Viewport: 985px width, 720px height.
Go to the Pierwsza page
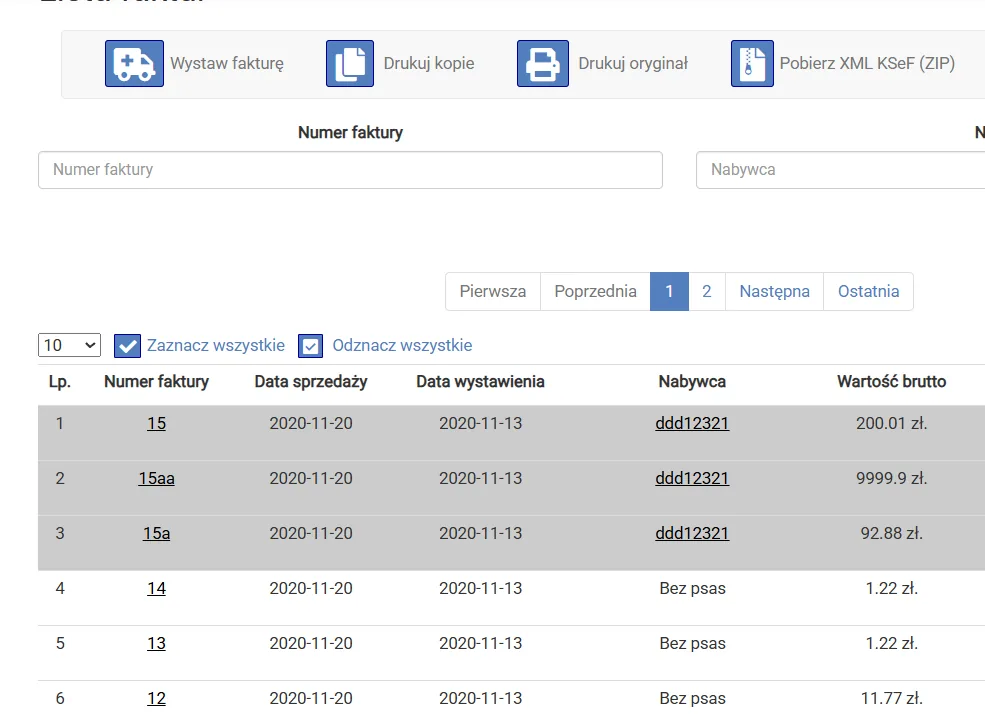492,292
